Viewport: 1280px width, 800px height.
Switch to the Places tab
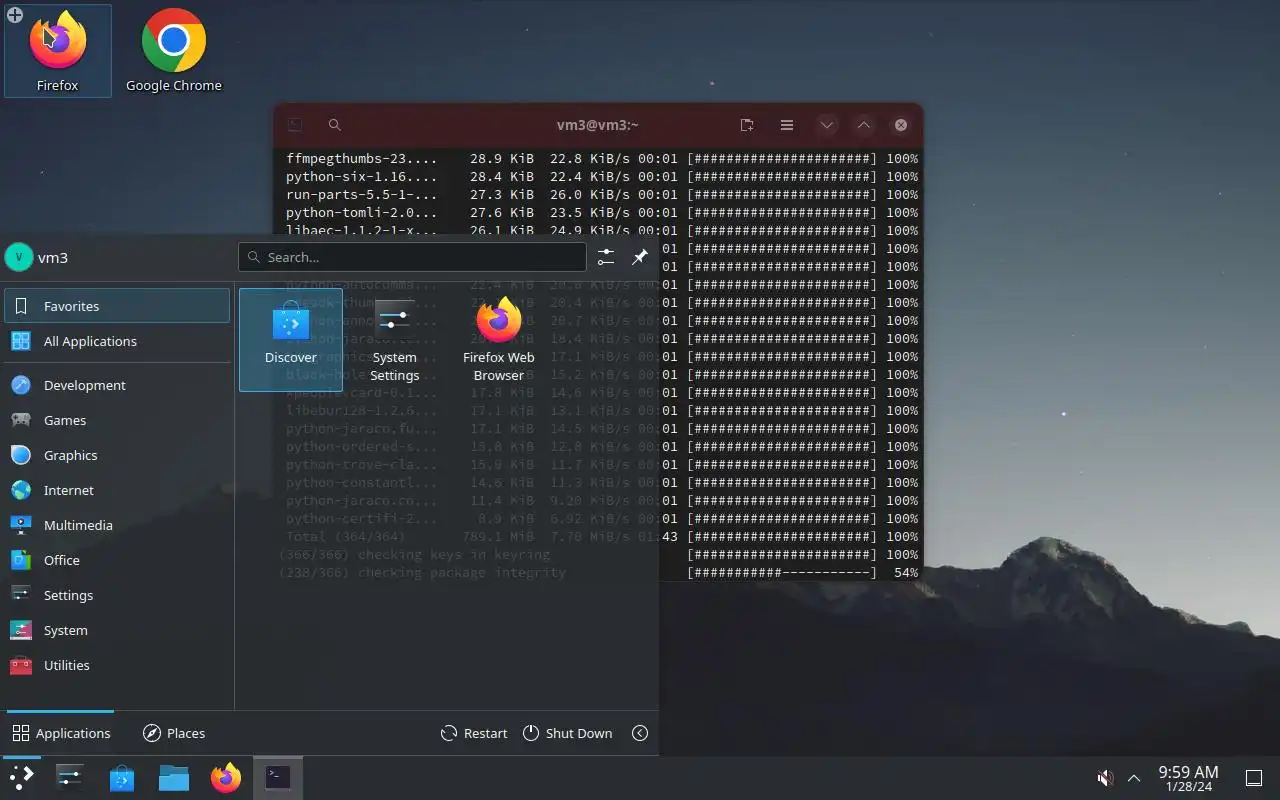click(x=174, y=733)
